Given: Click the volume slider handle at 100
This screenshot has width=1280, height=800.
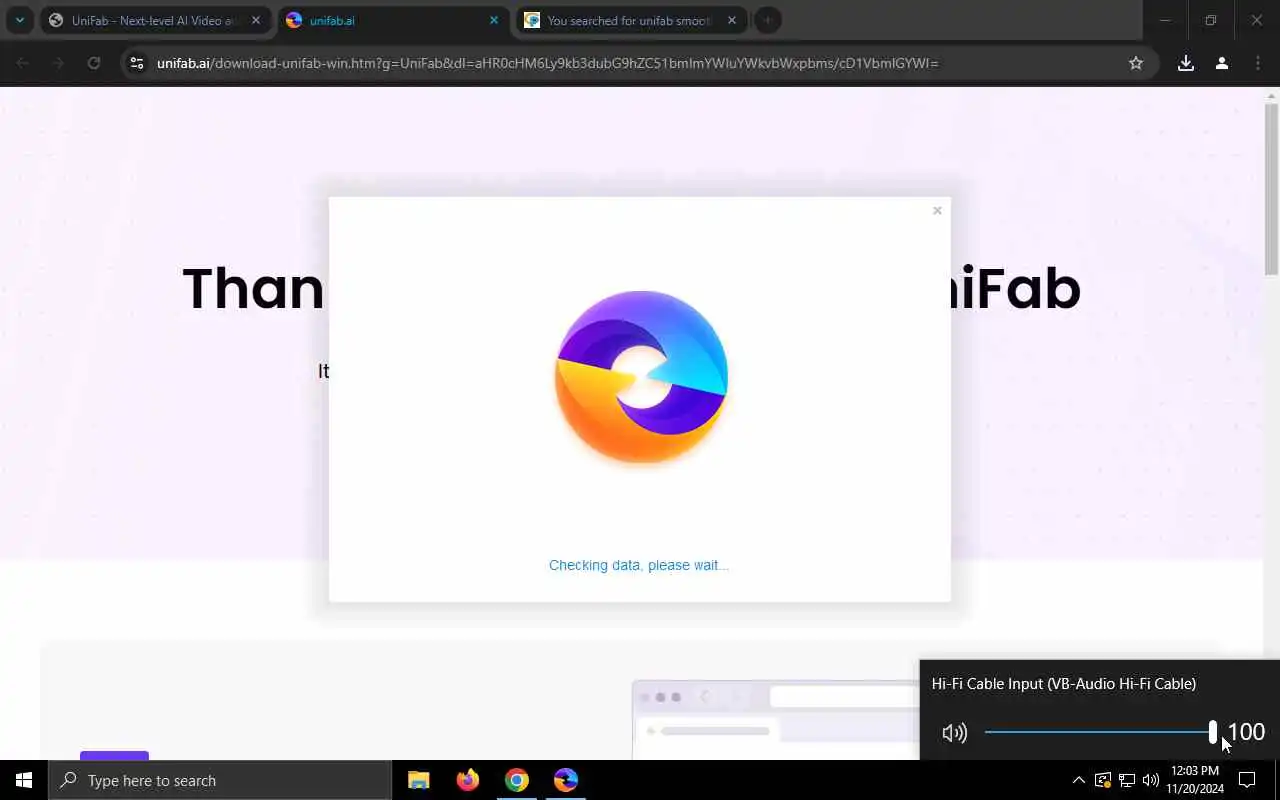Looking at the screenshot, I should 1213,732.
